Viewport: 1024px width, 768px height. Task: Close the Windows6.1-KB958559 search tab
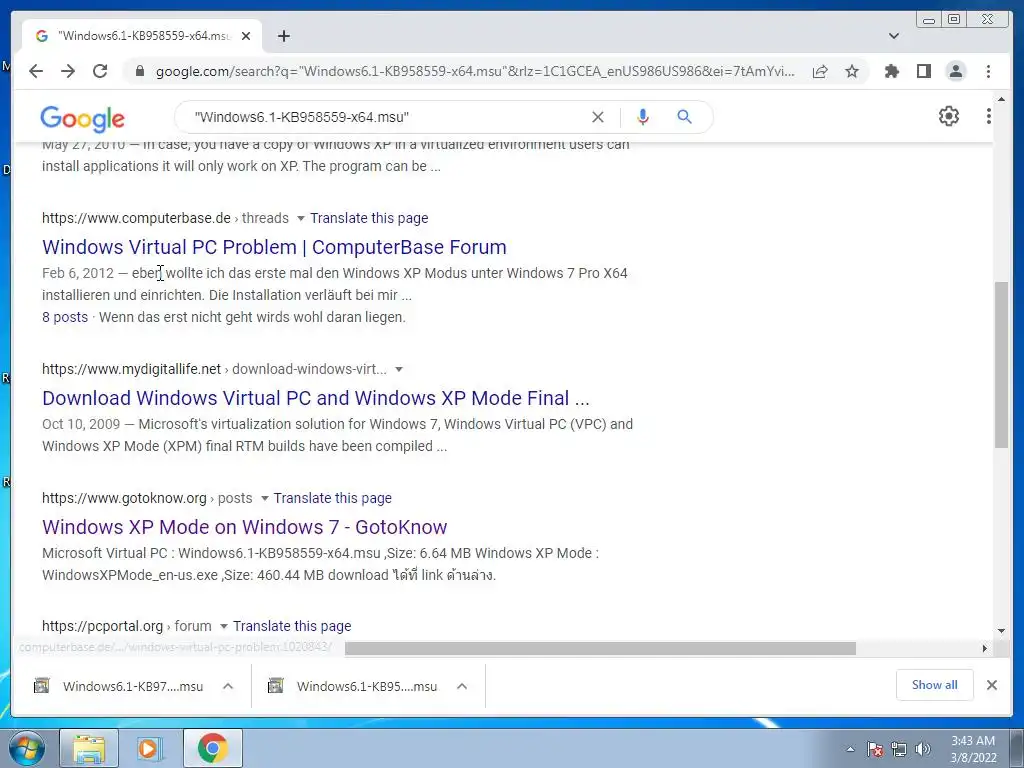246,36
